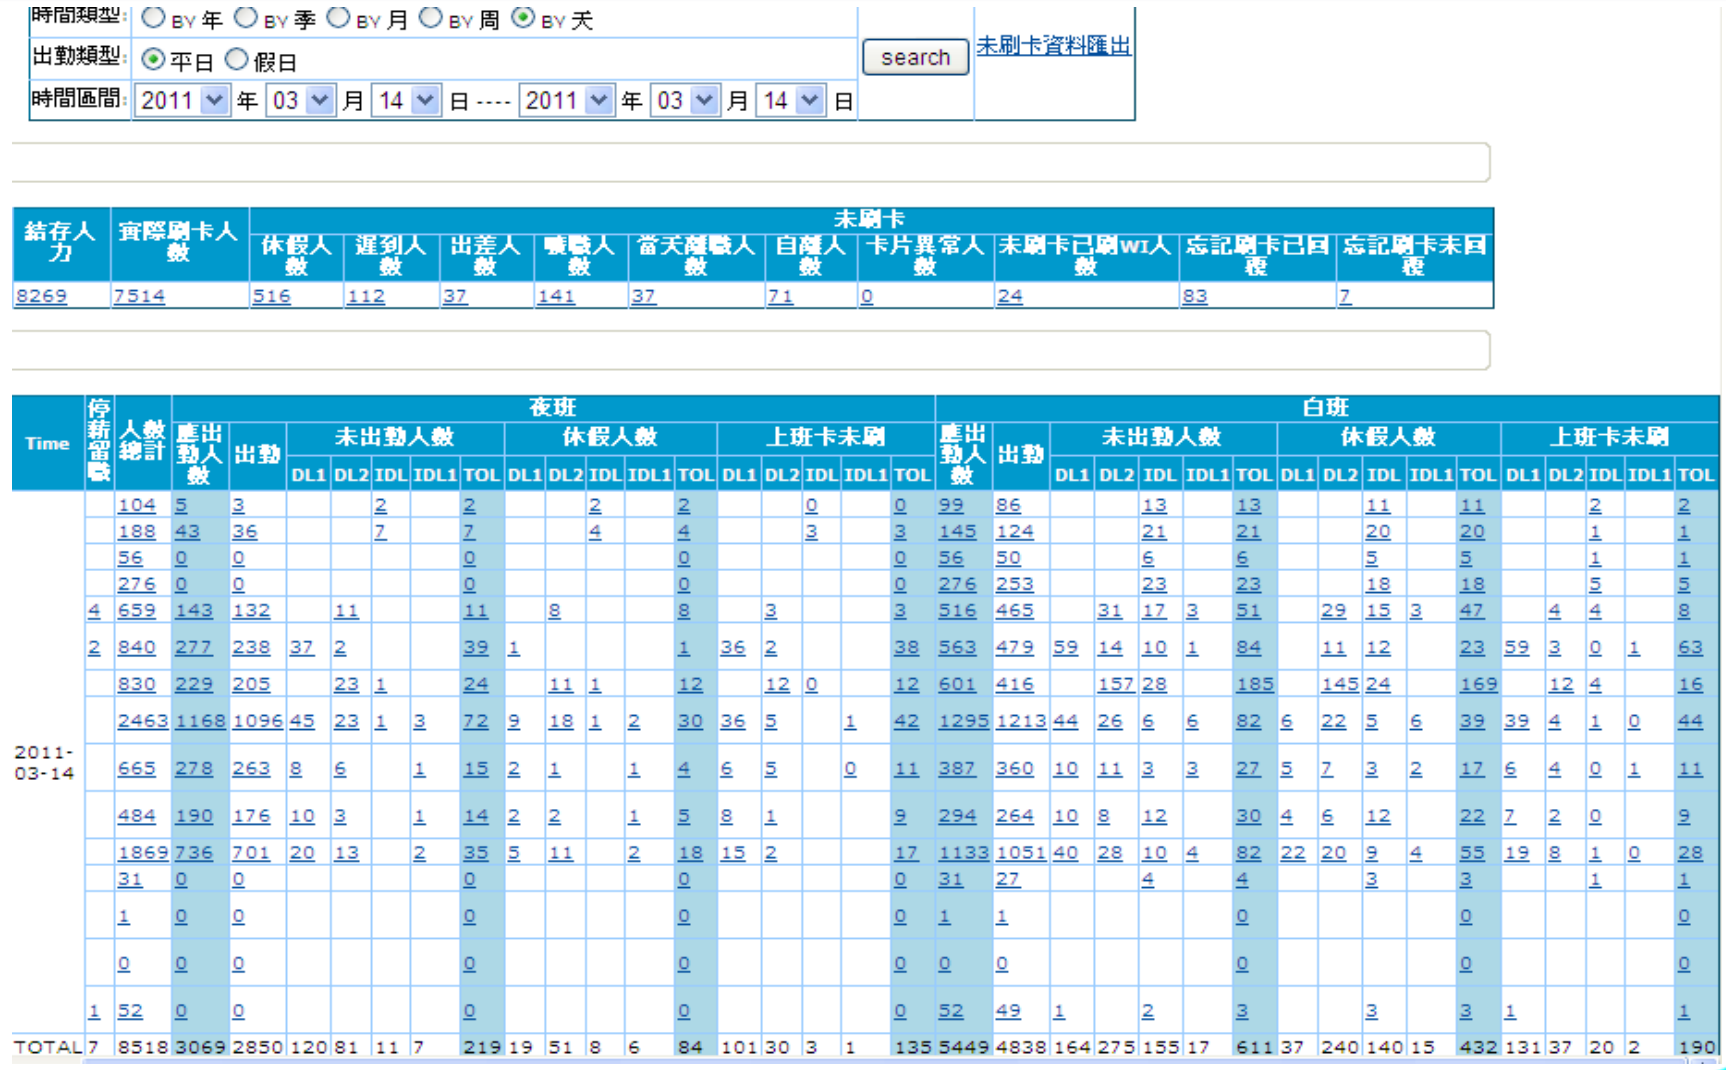Open the start day dropdown
Screen dimensions: 1726x1070
(406, 101)
